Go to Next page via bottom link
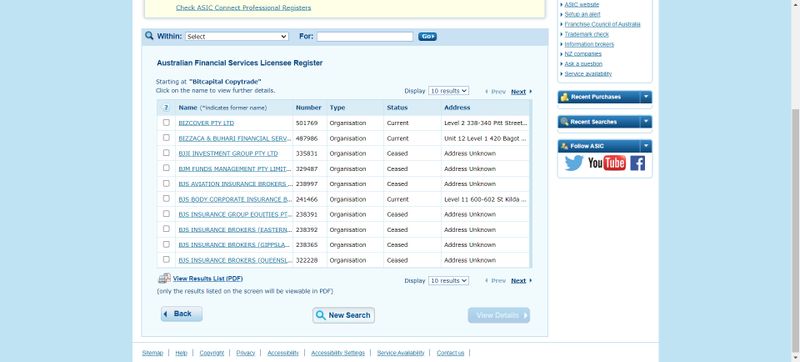 (518, 280)
